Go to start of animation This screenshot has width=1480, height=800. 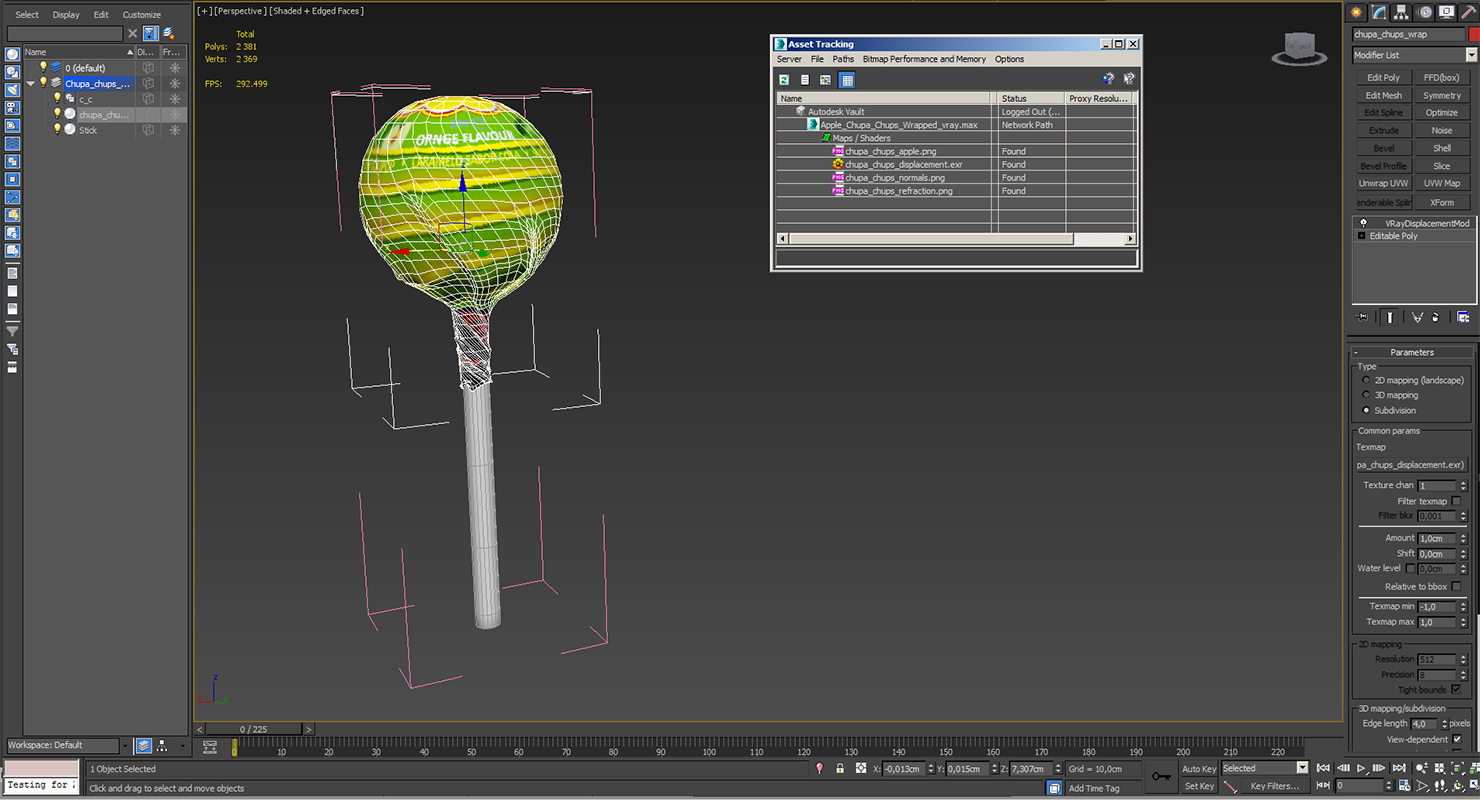pos(1323,768)
